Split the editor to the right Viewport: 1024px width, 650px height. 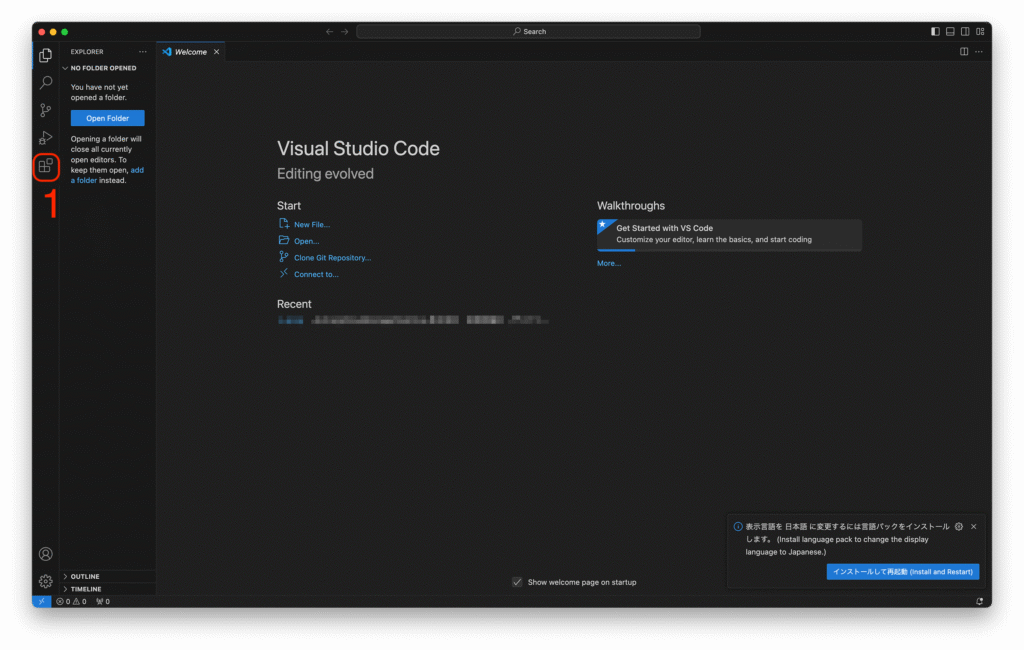tap(964, 52)
